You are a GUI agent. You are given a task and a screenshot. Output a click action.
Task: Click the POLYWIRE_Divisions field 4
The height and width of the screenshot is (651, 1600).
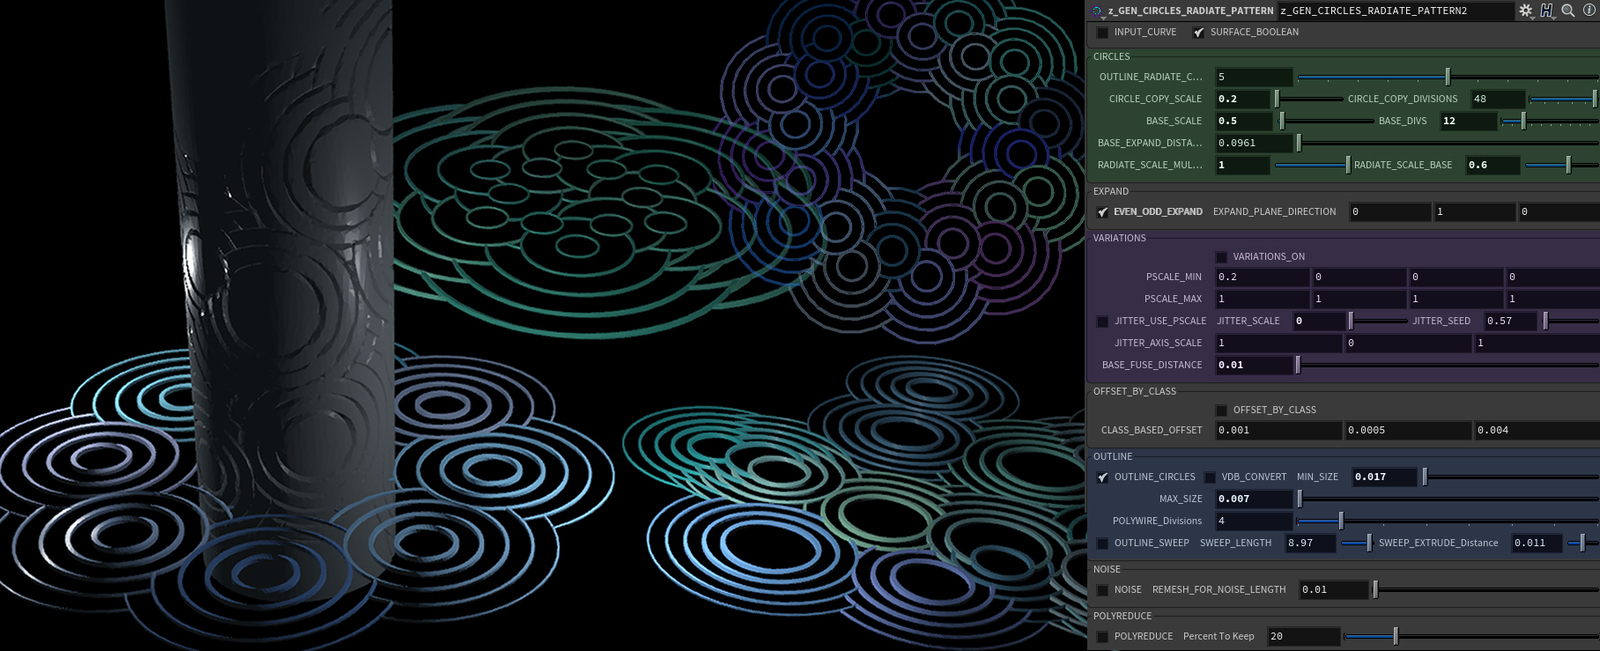pos(1254,521)
